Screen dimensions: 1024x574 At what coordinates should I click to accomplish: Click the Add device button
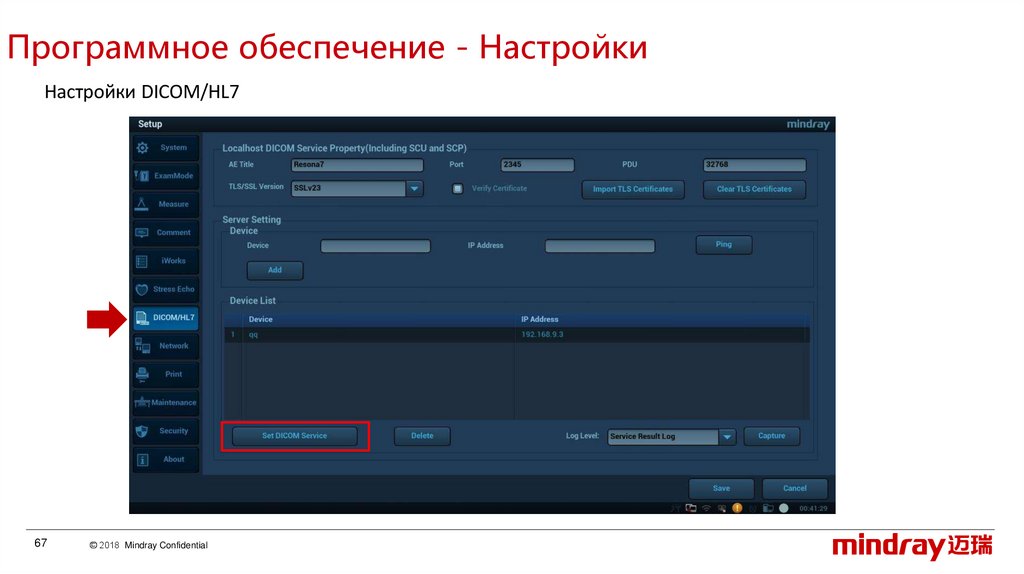275,270
